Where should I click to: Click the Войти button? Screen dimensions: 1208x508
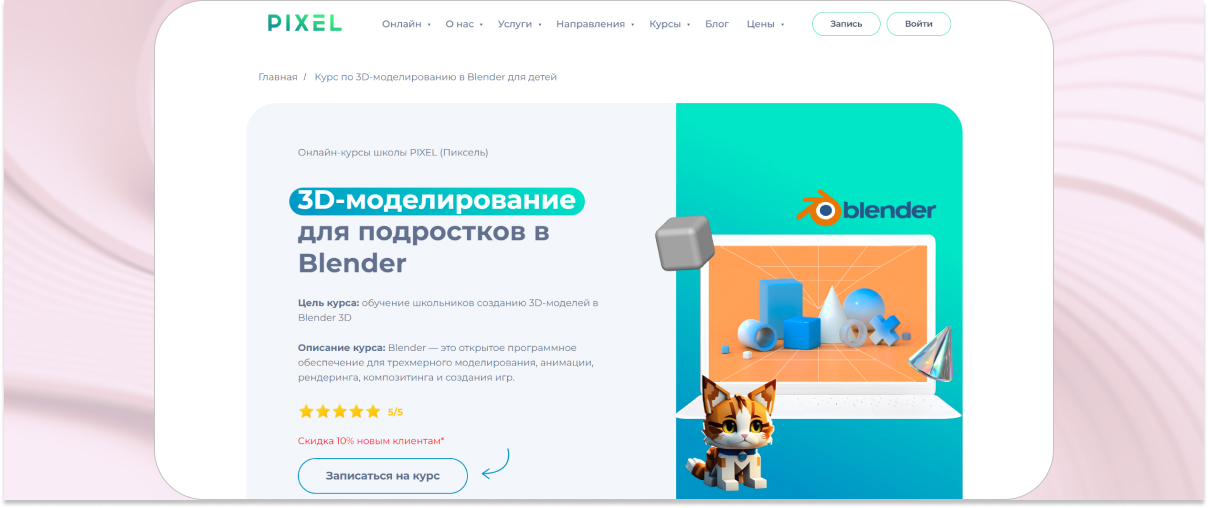click(x=919, y=24)
